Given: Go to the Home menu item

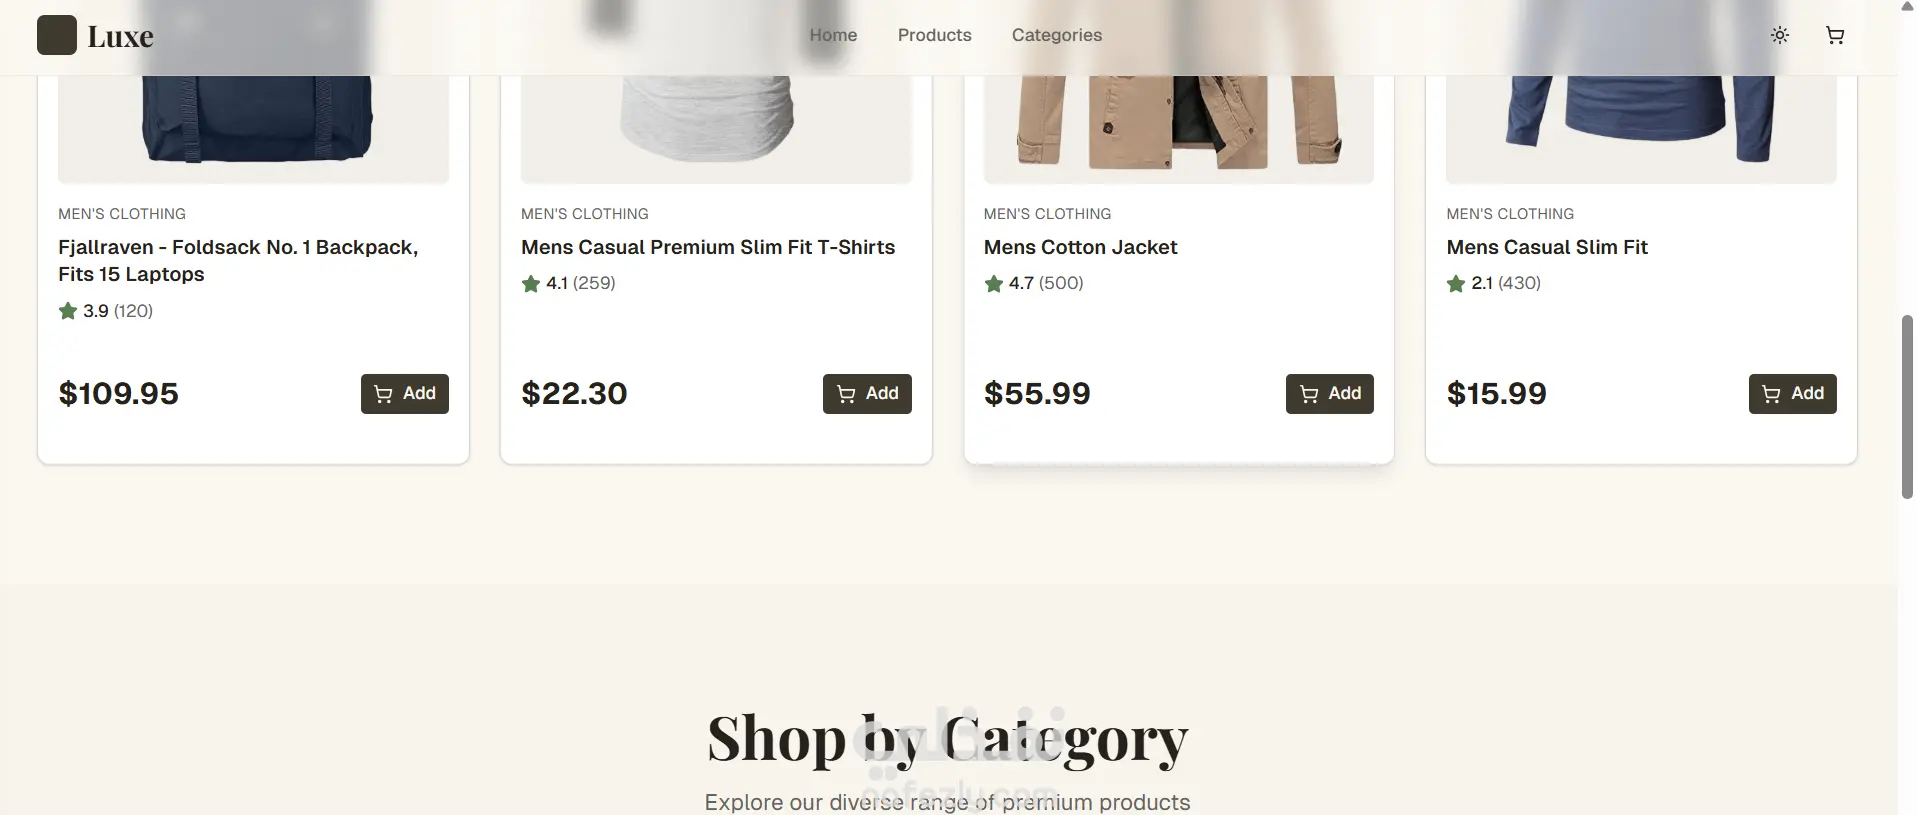Looking at the screenshot, I should coord(833,35).
